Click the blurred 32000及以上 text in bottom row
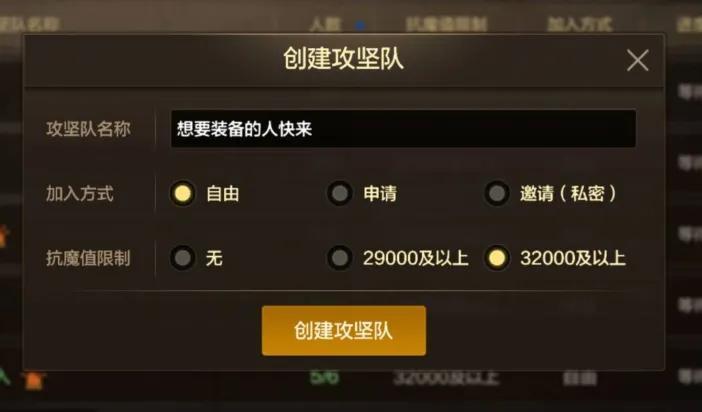The image size is (702, 412). 445,378
